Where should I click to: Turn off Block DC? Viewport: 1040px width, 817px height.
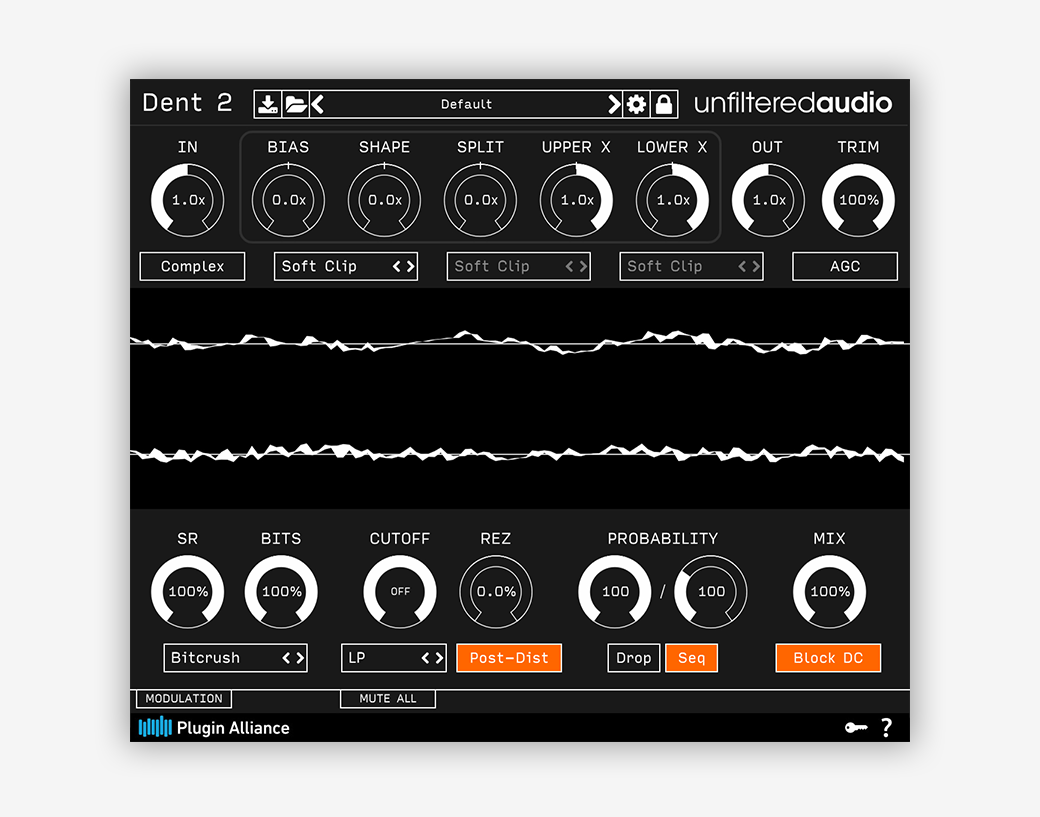click(828, 658)
